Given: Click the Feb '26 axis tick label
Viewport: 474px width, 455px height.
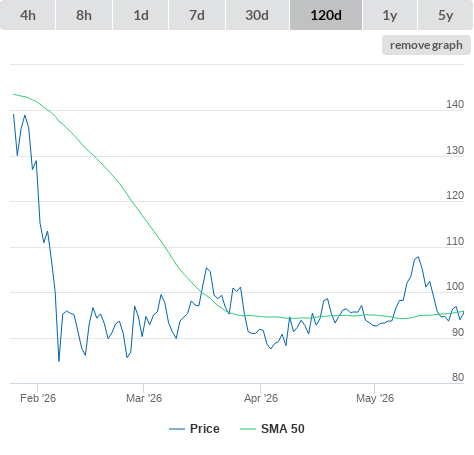Looking at the screenshot, I should pyautogui.click(x=38, y=398).
